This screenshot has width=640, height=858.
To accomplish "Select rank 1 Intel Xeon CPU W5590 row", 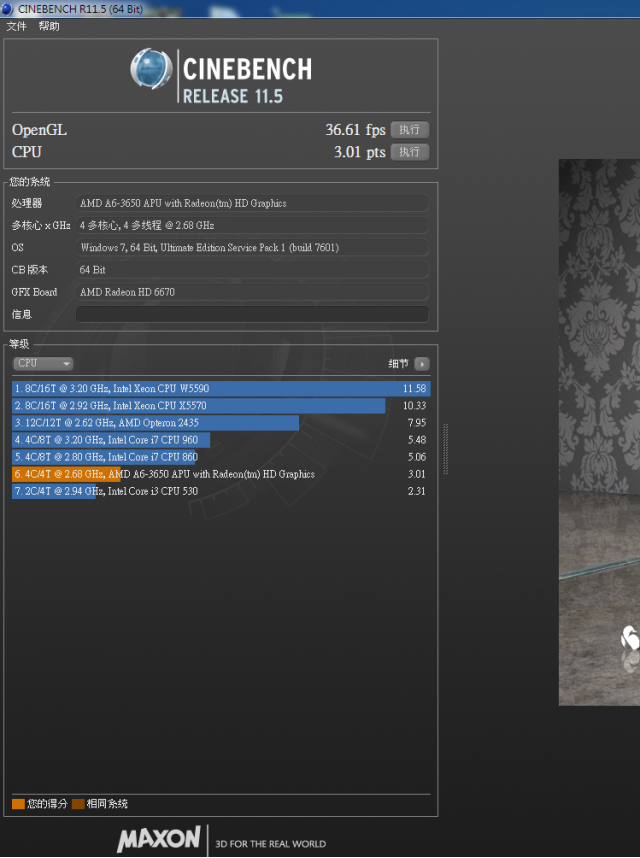I will tap(221, 389).
